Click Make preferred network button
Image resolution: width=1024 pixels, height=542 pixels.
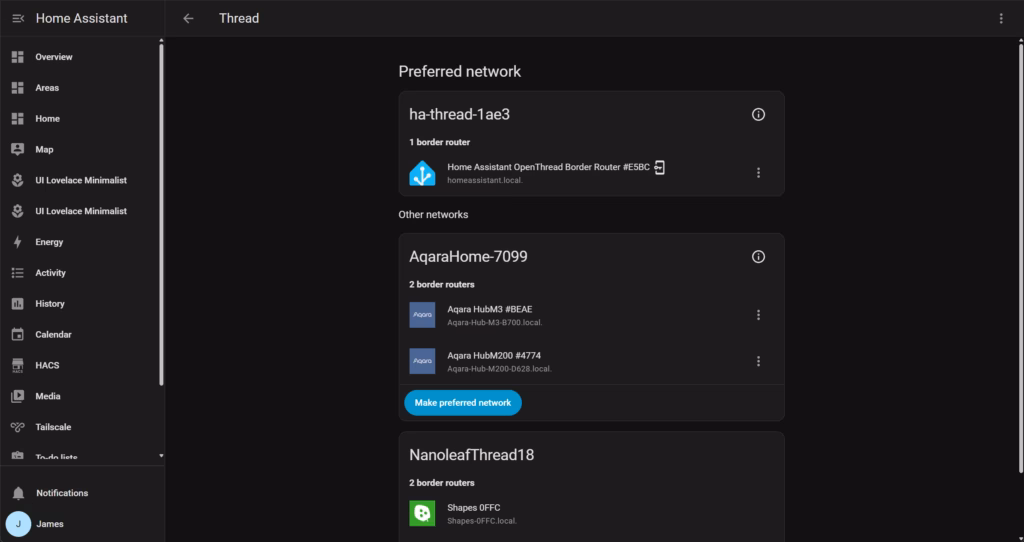463,402
